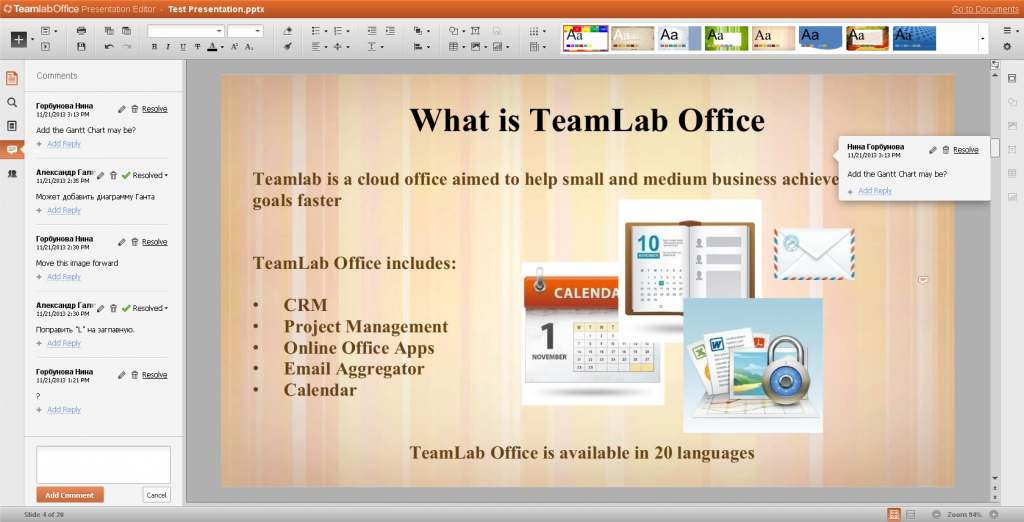
Task: Zoom in with the plus button
Action: click(993, 514)
